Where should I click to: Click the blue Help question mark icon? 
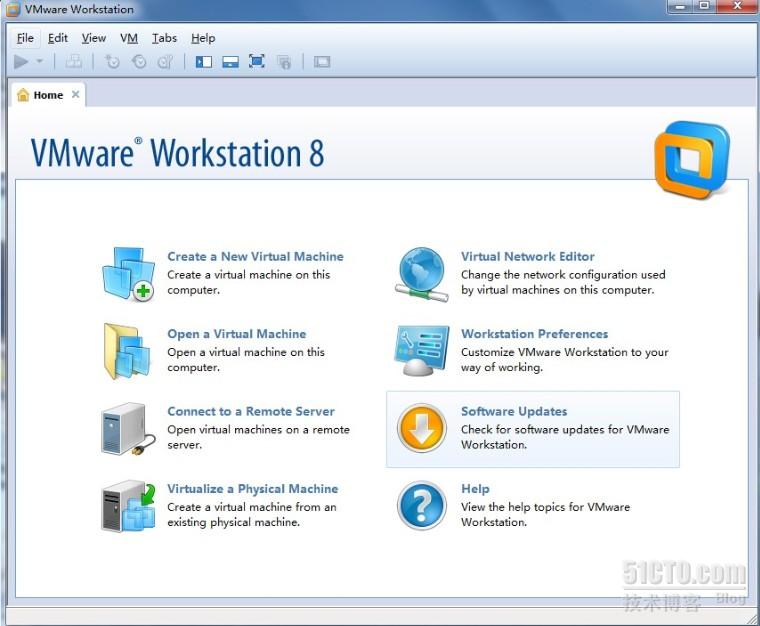click(422, 506)
